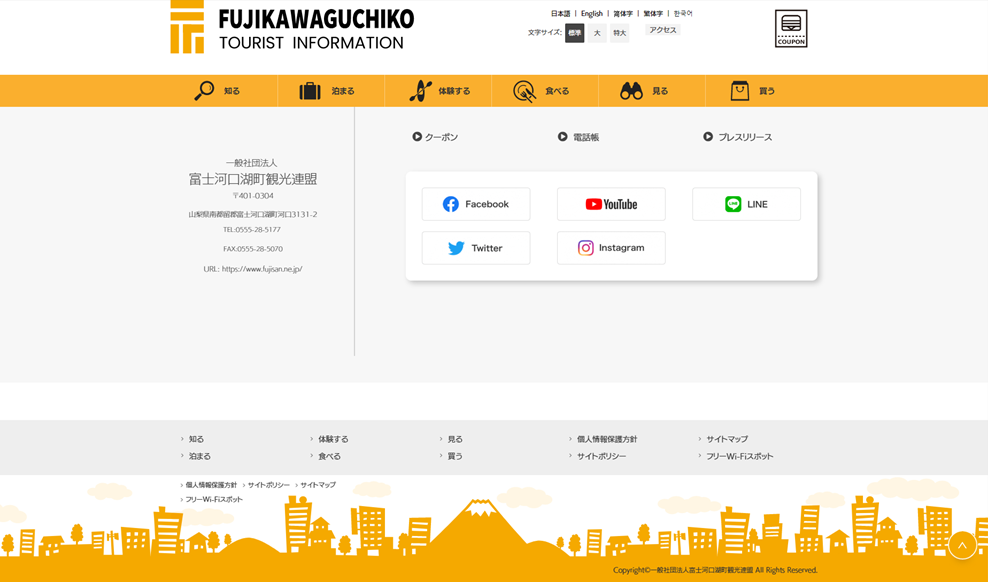Set text size to 大
This screenshot has width=988, height=582.
[x=597, y=33]
